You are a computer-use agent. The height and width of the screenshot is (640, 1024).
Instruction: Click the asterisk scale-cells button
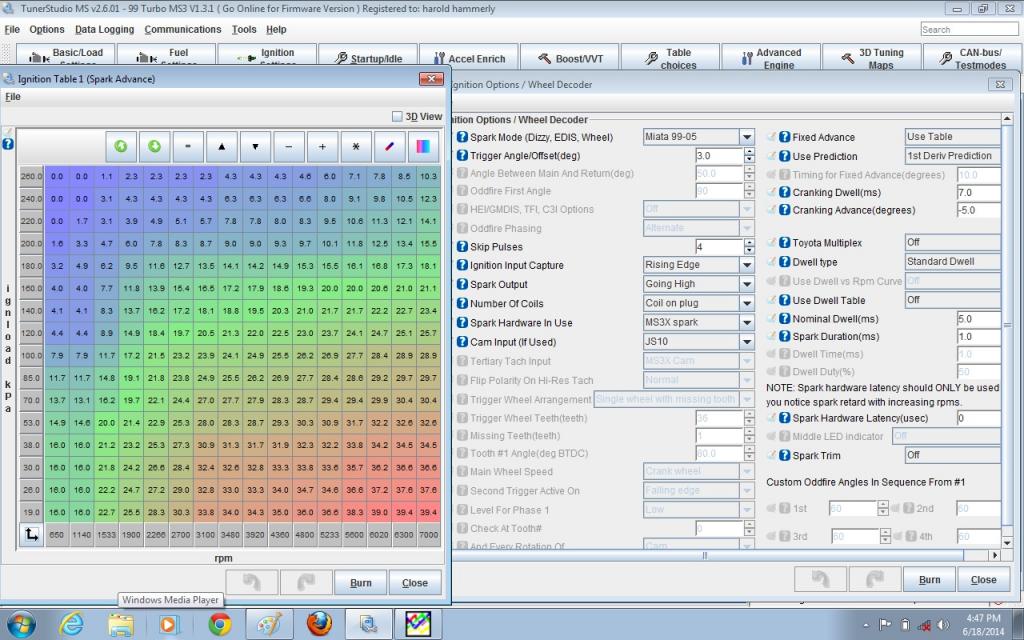pos(356,146)
